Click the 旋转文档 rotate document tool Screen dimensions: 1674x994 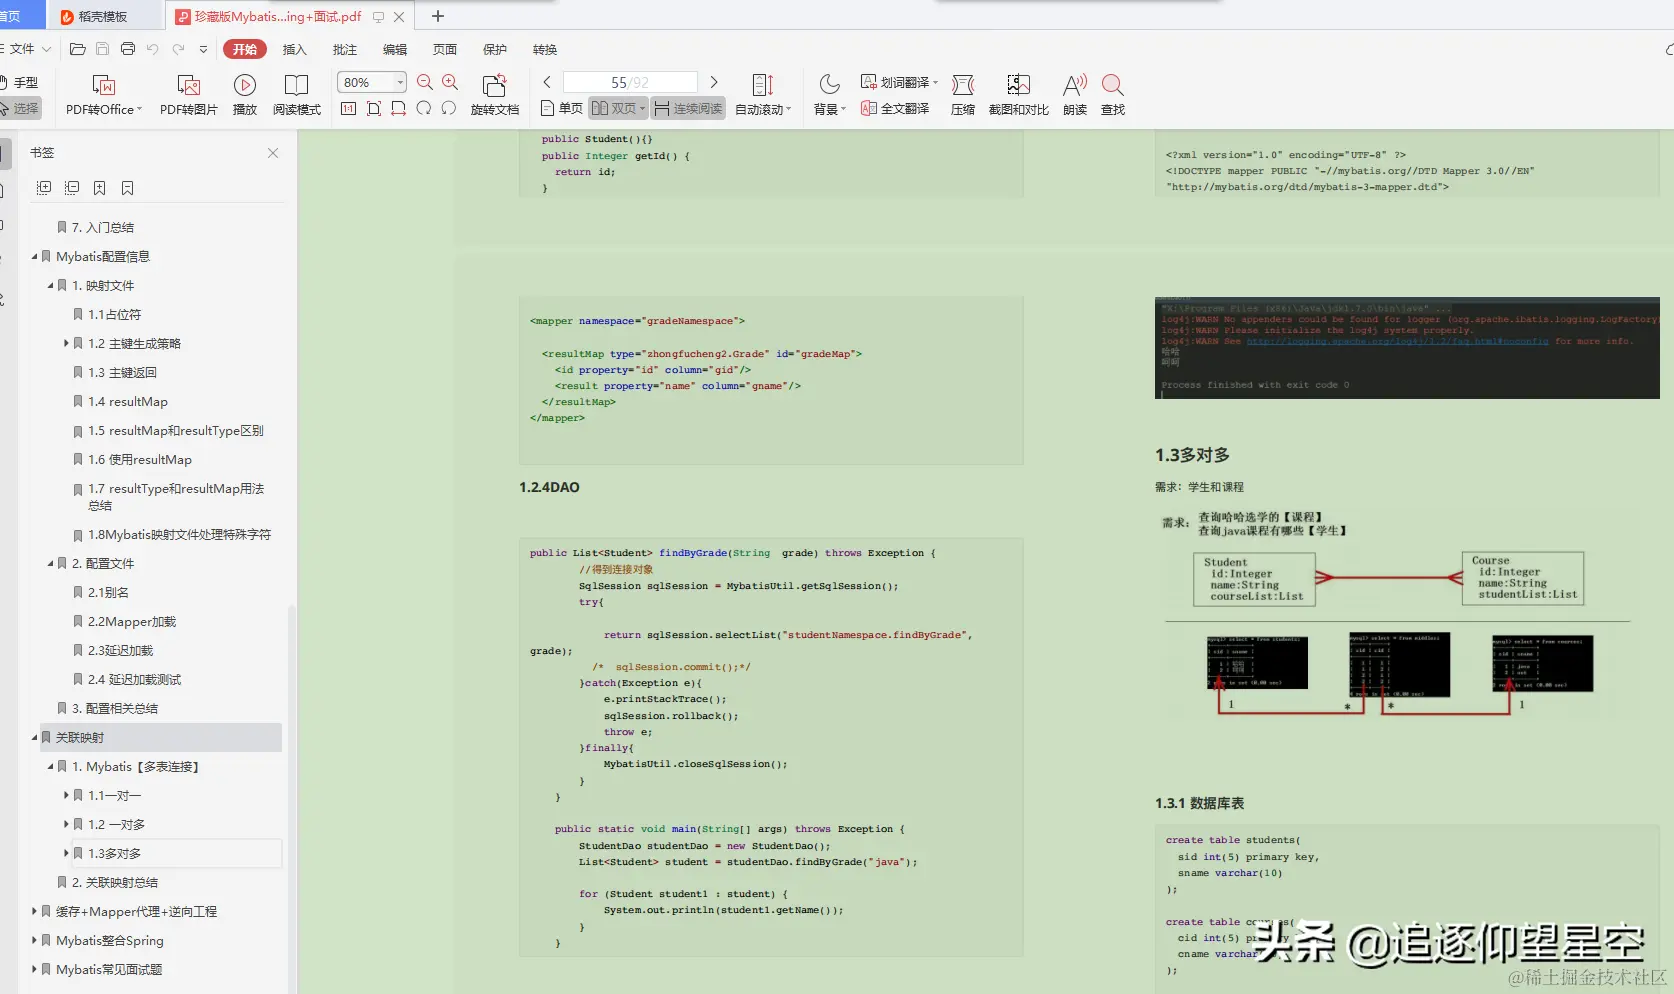tap(495, 95)
